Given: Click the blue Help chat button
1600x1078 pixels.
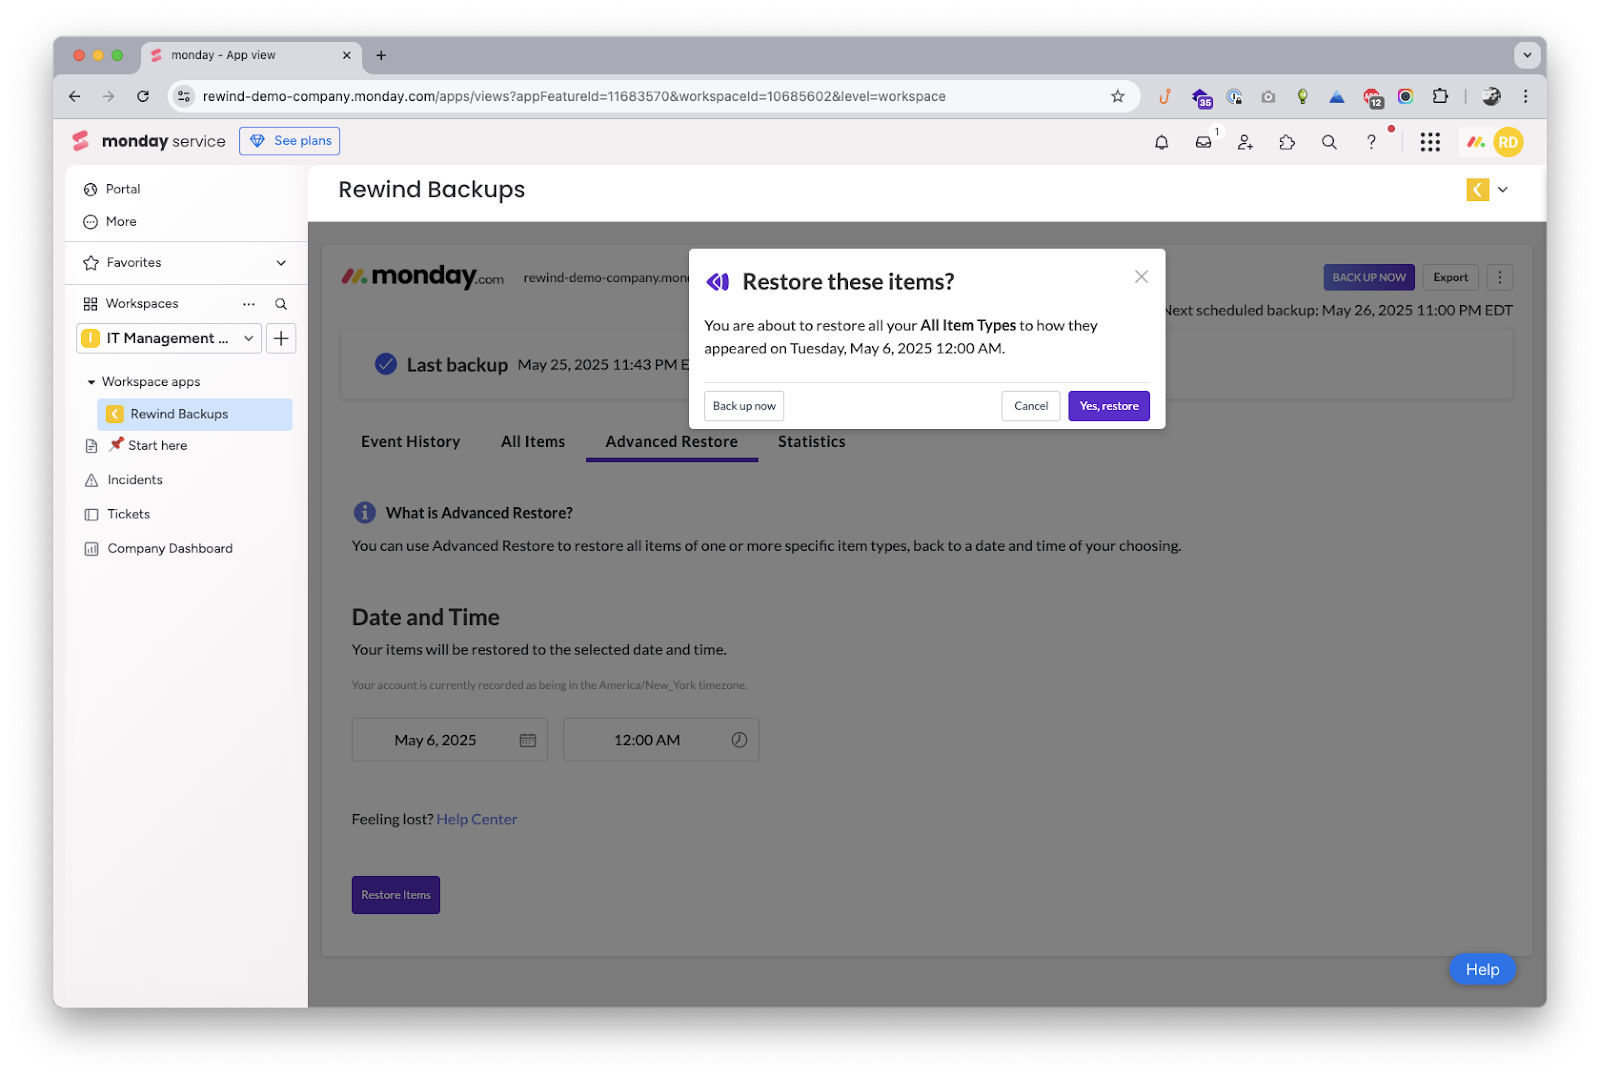Looking at the screenshot, I should point(1482,969).
